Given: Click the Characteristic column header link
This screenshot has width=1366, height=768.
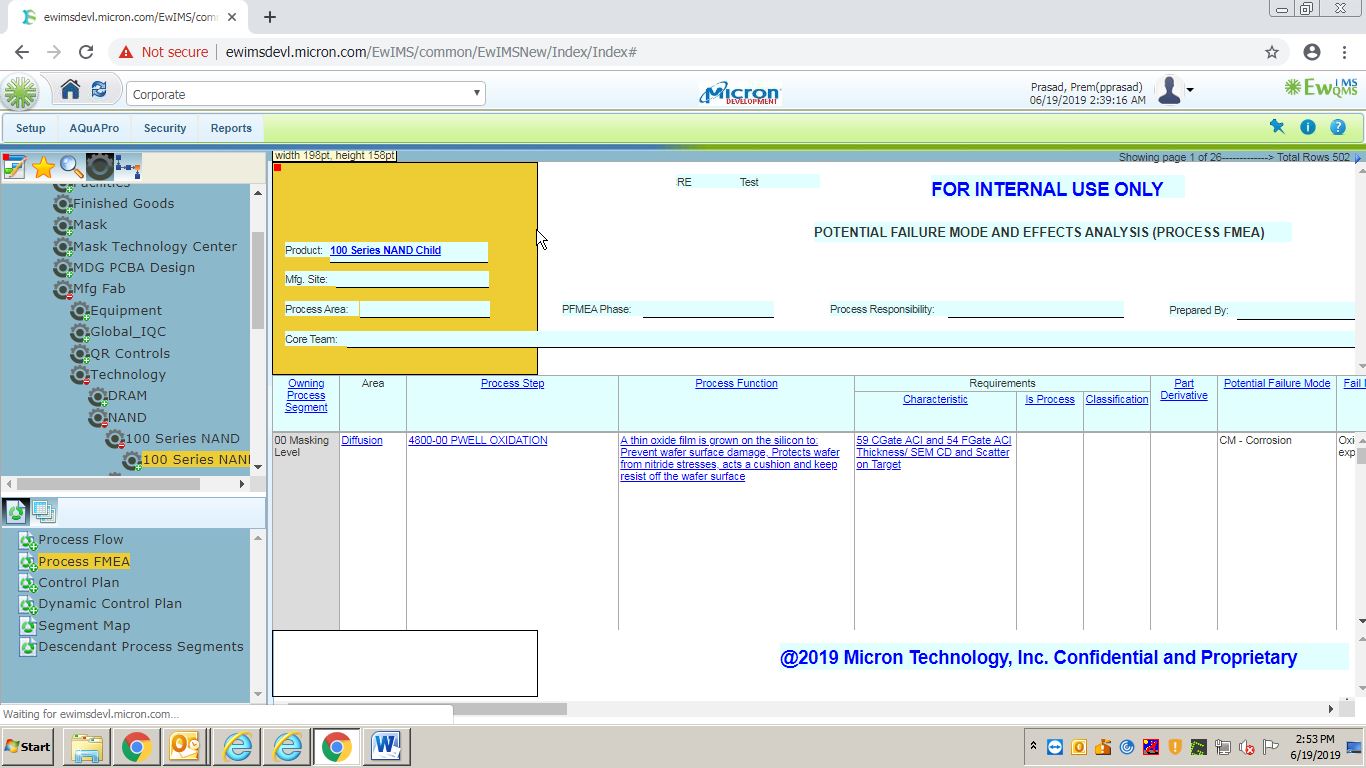Looking at the screenshot, I should (x=935, y=399).
